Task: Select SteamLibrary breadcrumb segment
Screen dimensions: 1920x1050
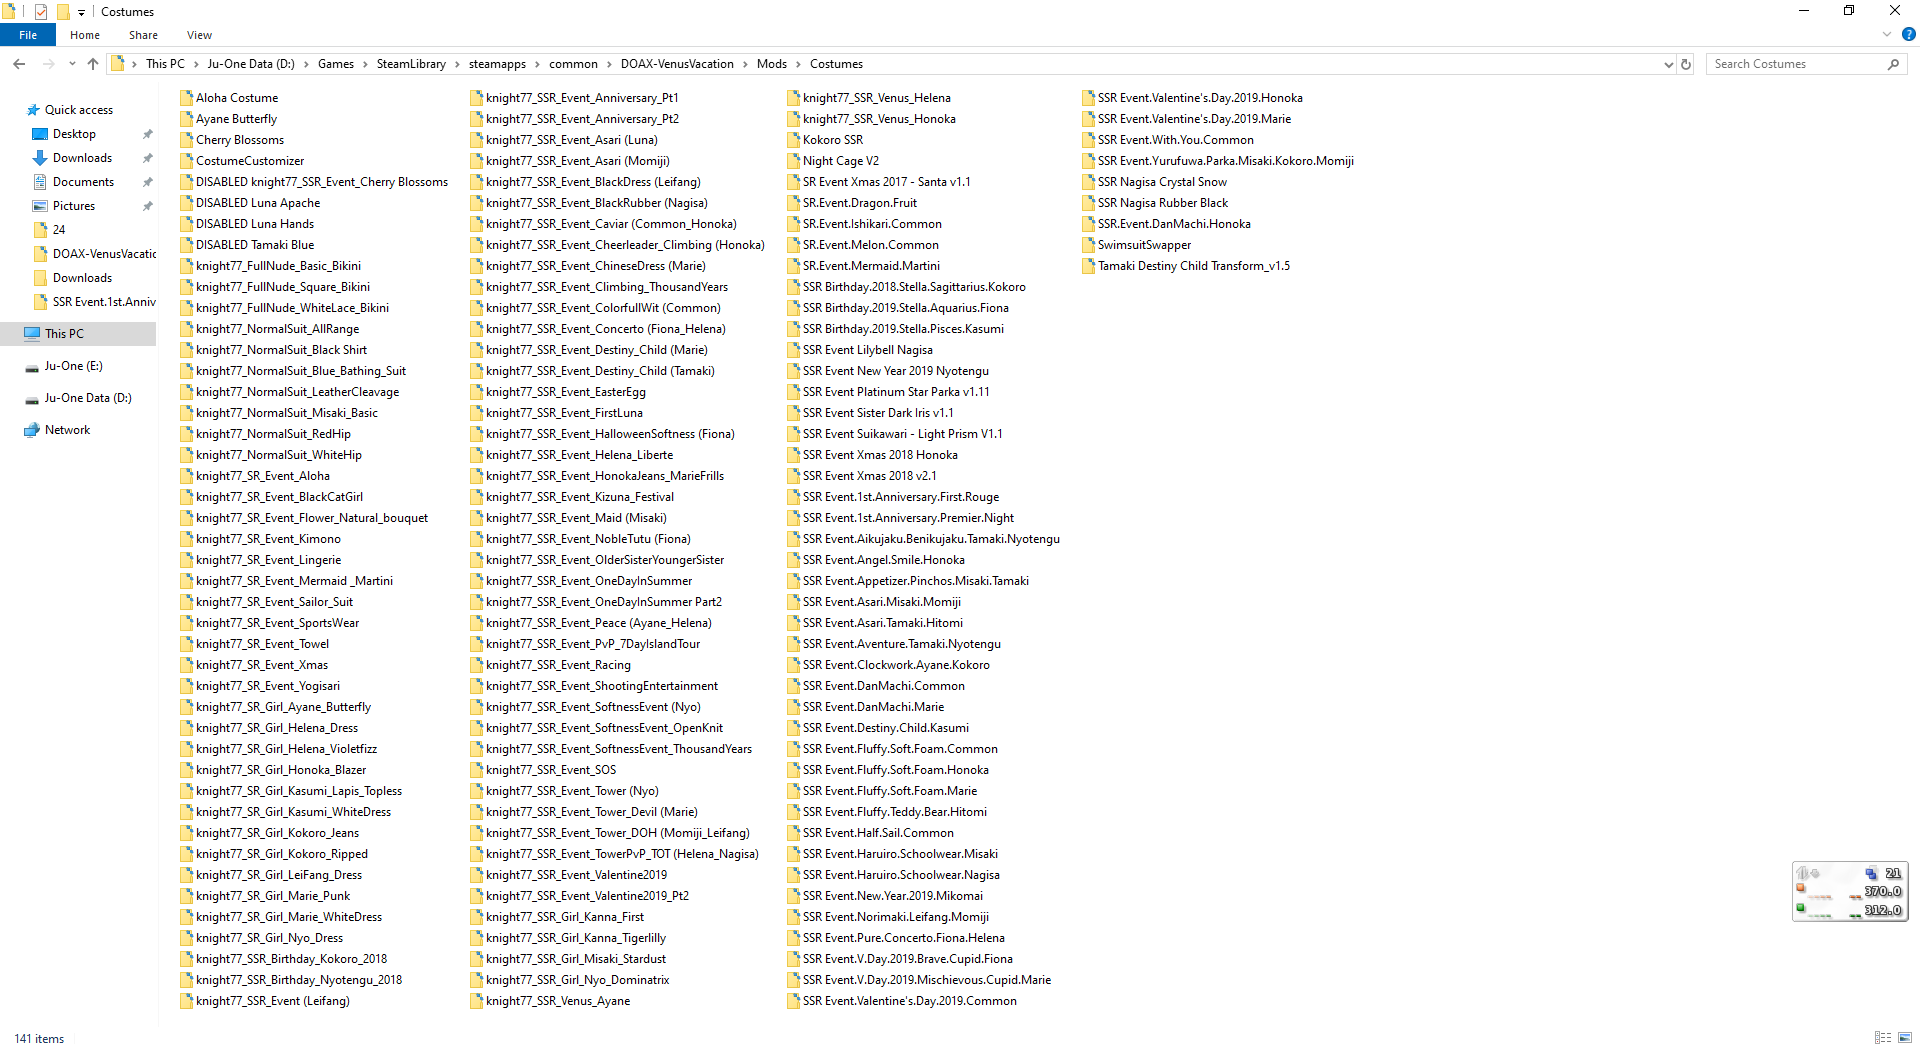Action: [x=411, y=64]
